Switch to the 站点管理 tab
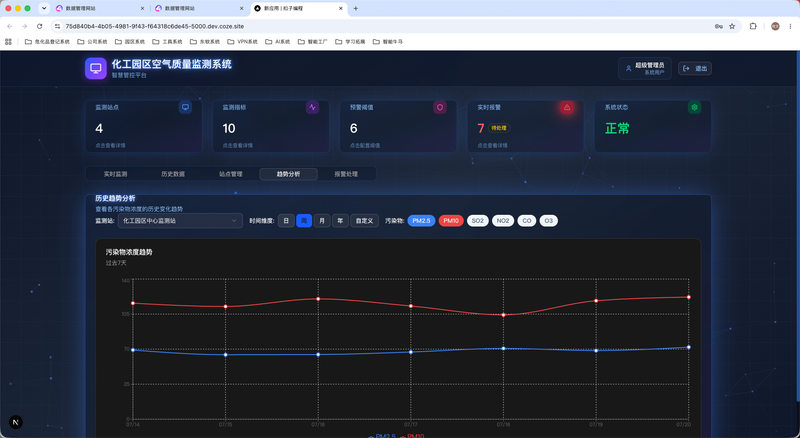This screenshot has width=800, height=438. pos(231,174)
